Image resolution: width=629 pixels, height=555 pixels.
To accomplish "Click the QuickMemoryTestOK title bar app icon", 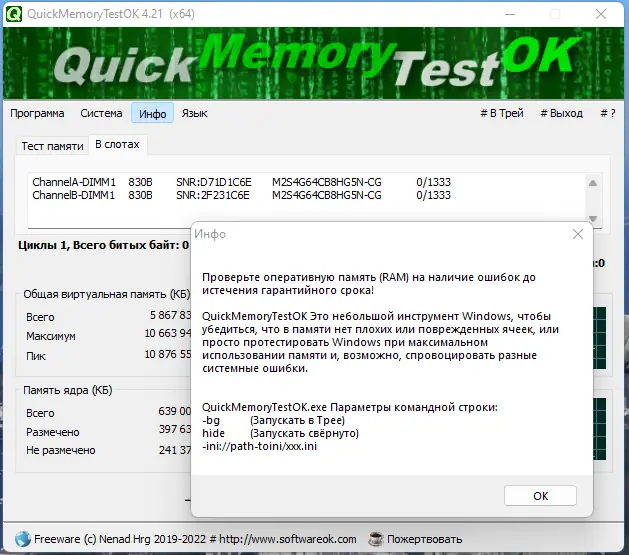I will (14, 14).
